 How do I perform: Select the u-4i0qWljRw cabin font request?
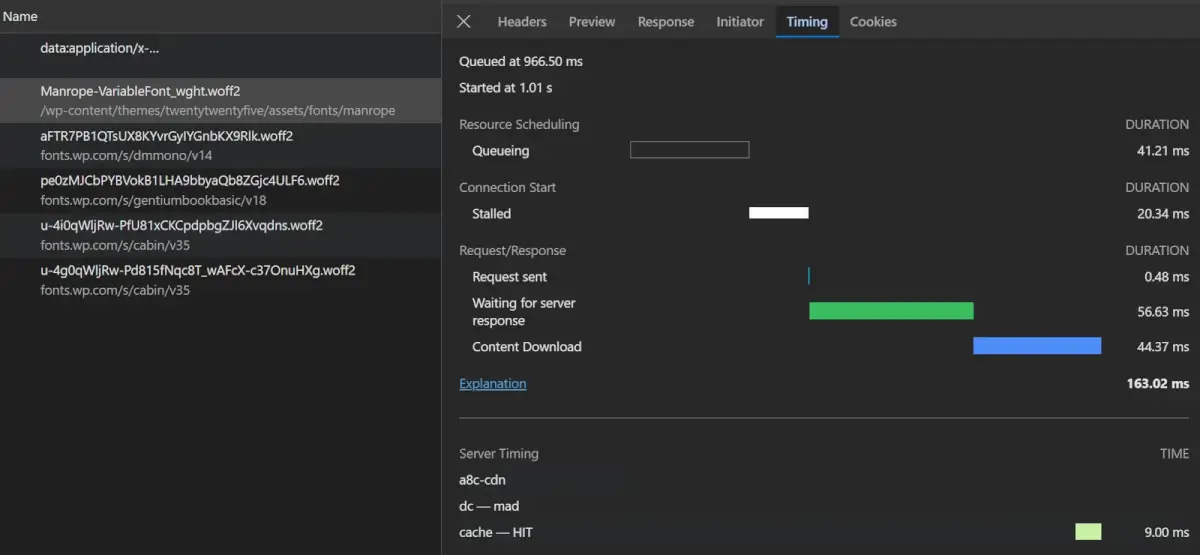tap(220, 235)
